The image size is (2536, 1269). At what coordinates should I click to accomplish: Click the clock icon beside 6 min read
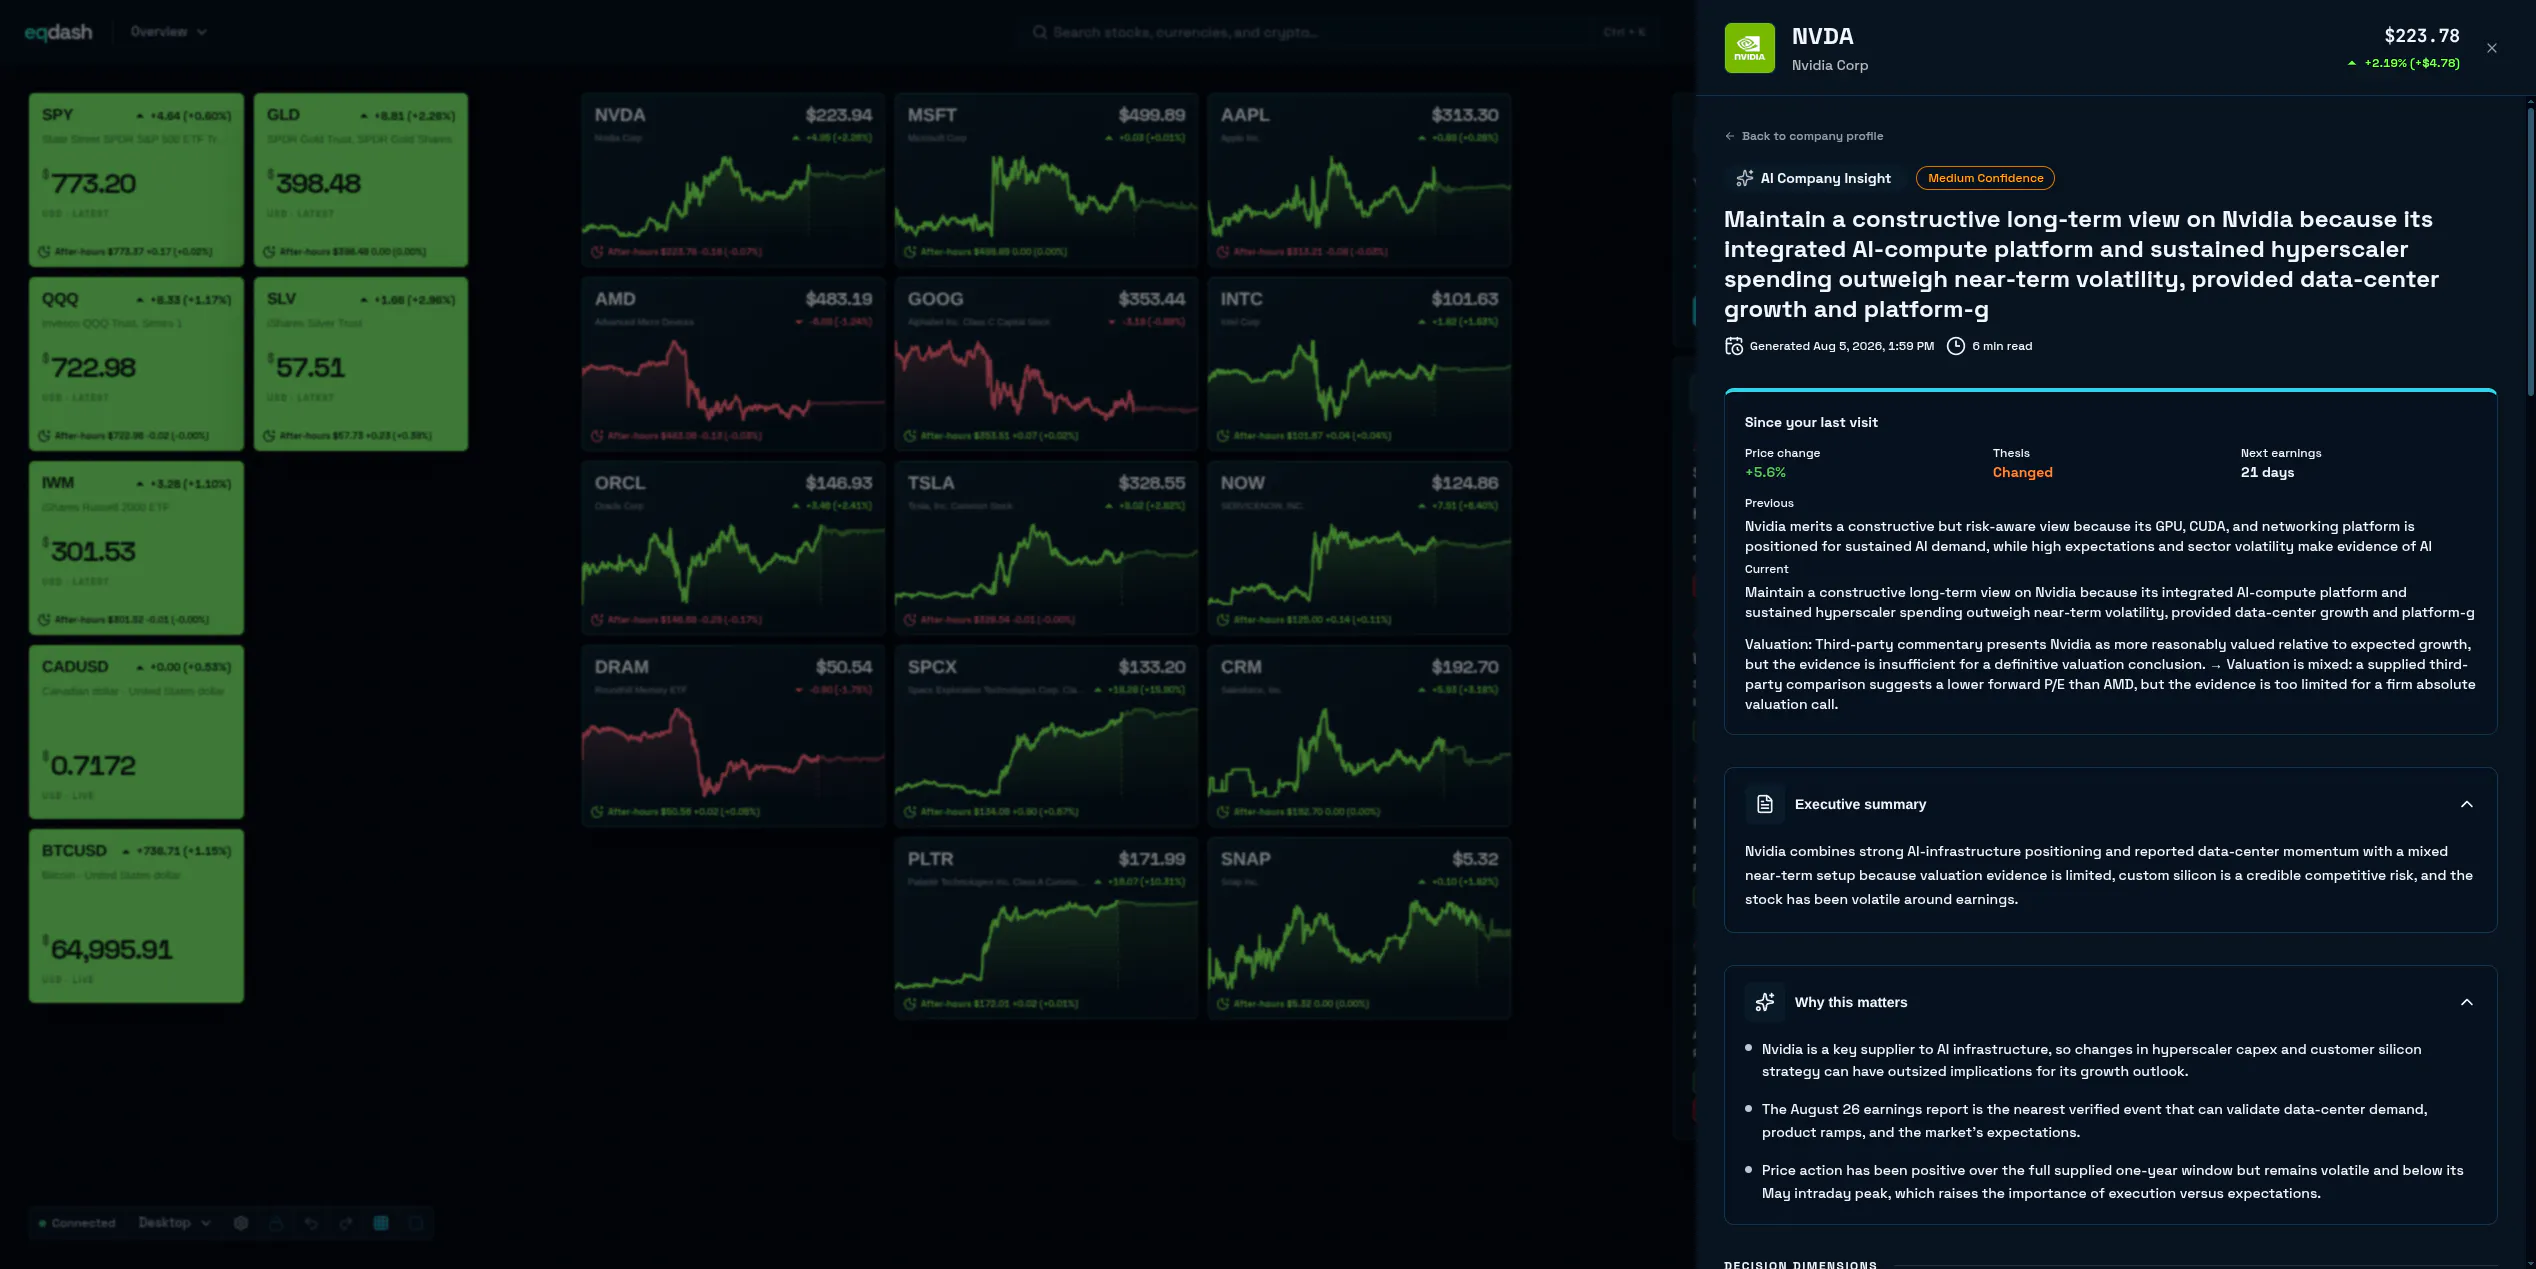click(1956, 346)
